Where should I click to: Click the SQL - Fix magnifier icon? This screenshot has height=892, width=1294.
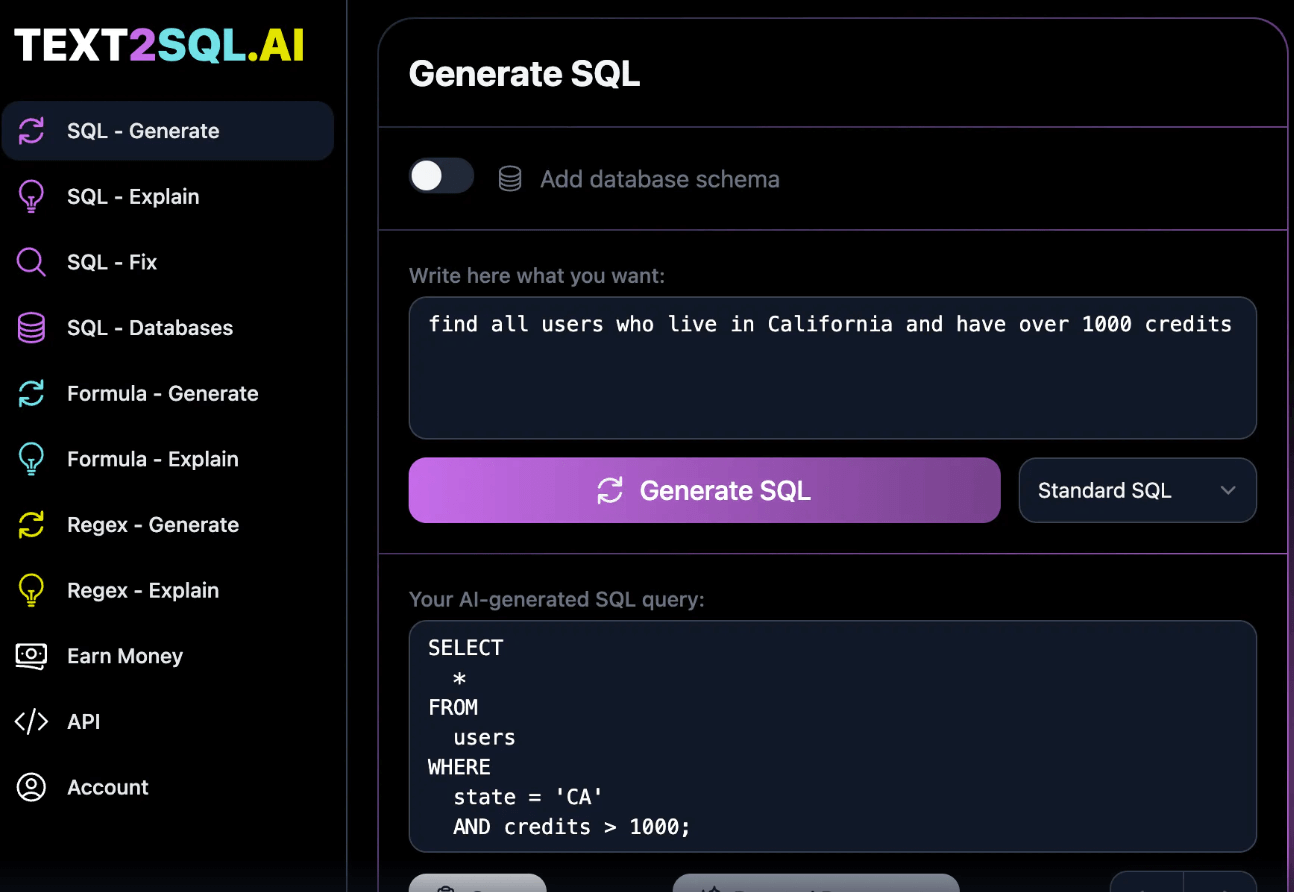pyautogui.click(x=30, y=262)
